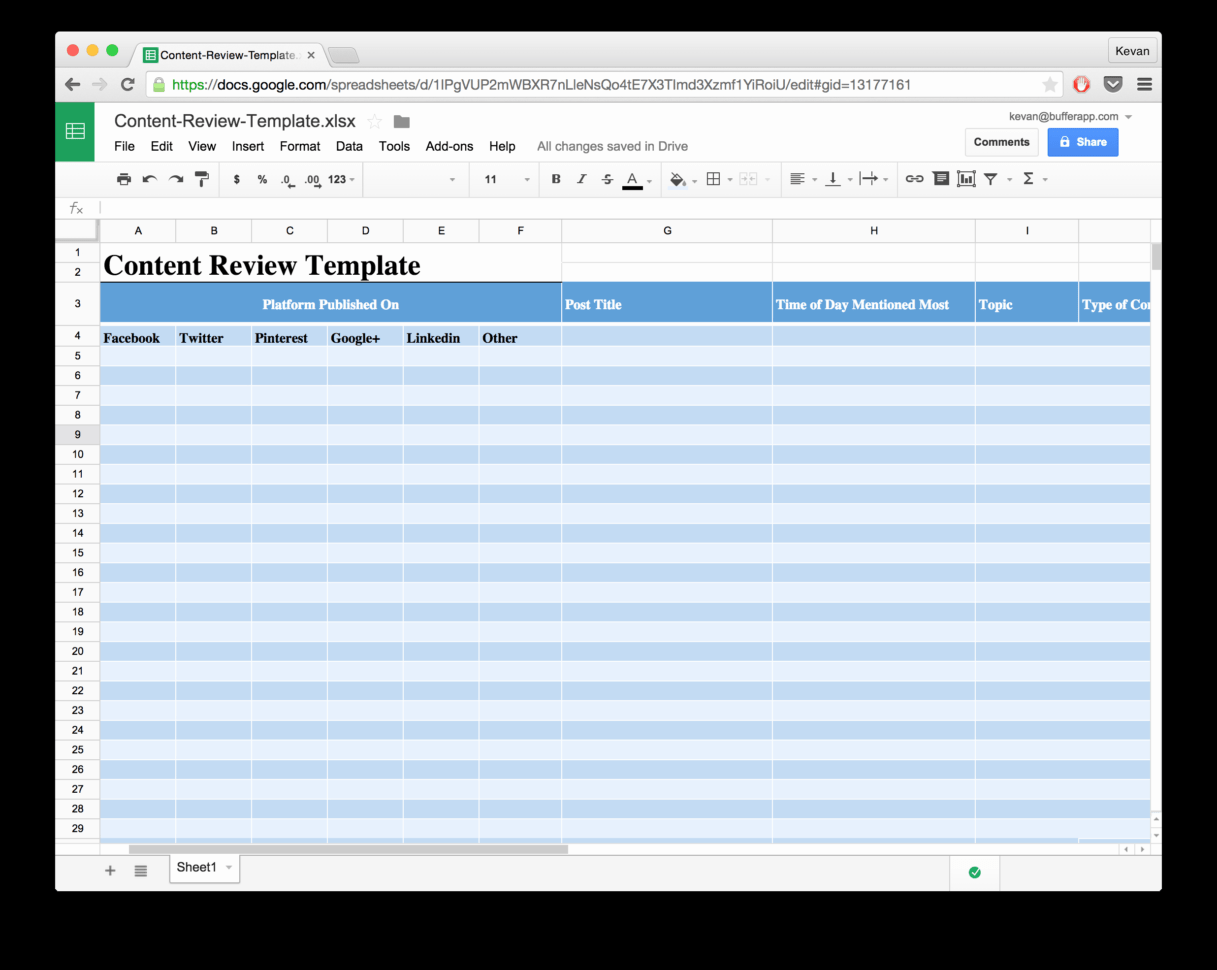Toggle italic formatting
This screenshot has width=1217, height=970.
[581, 179]
